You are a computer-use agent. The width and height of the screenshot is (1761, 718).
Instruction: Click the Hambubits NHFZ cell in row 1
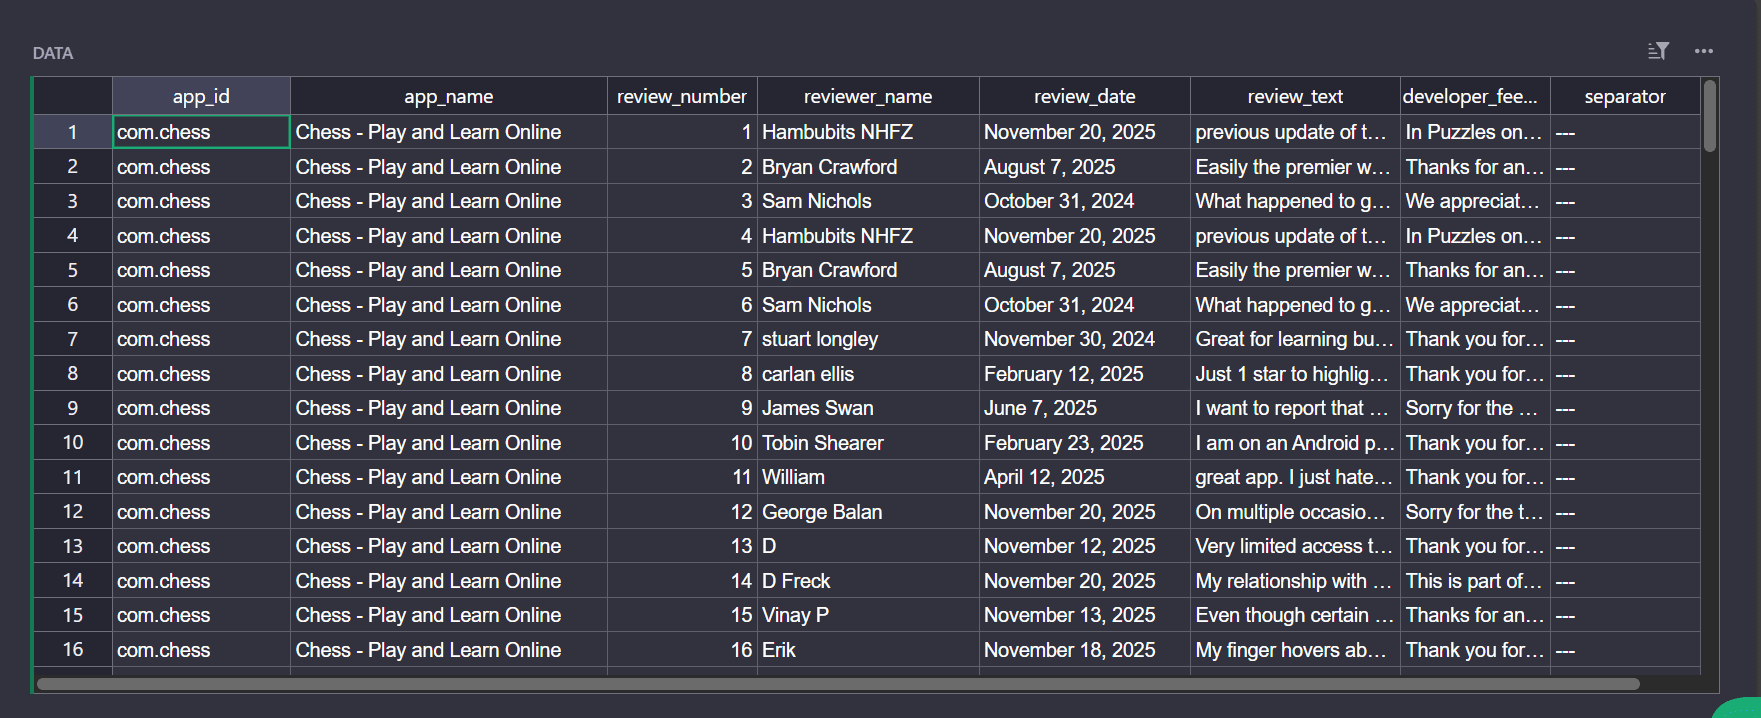point(868,132)
